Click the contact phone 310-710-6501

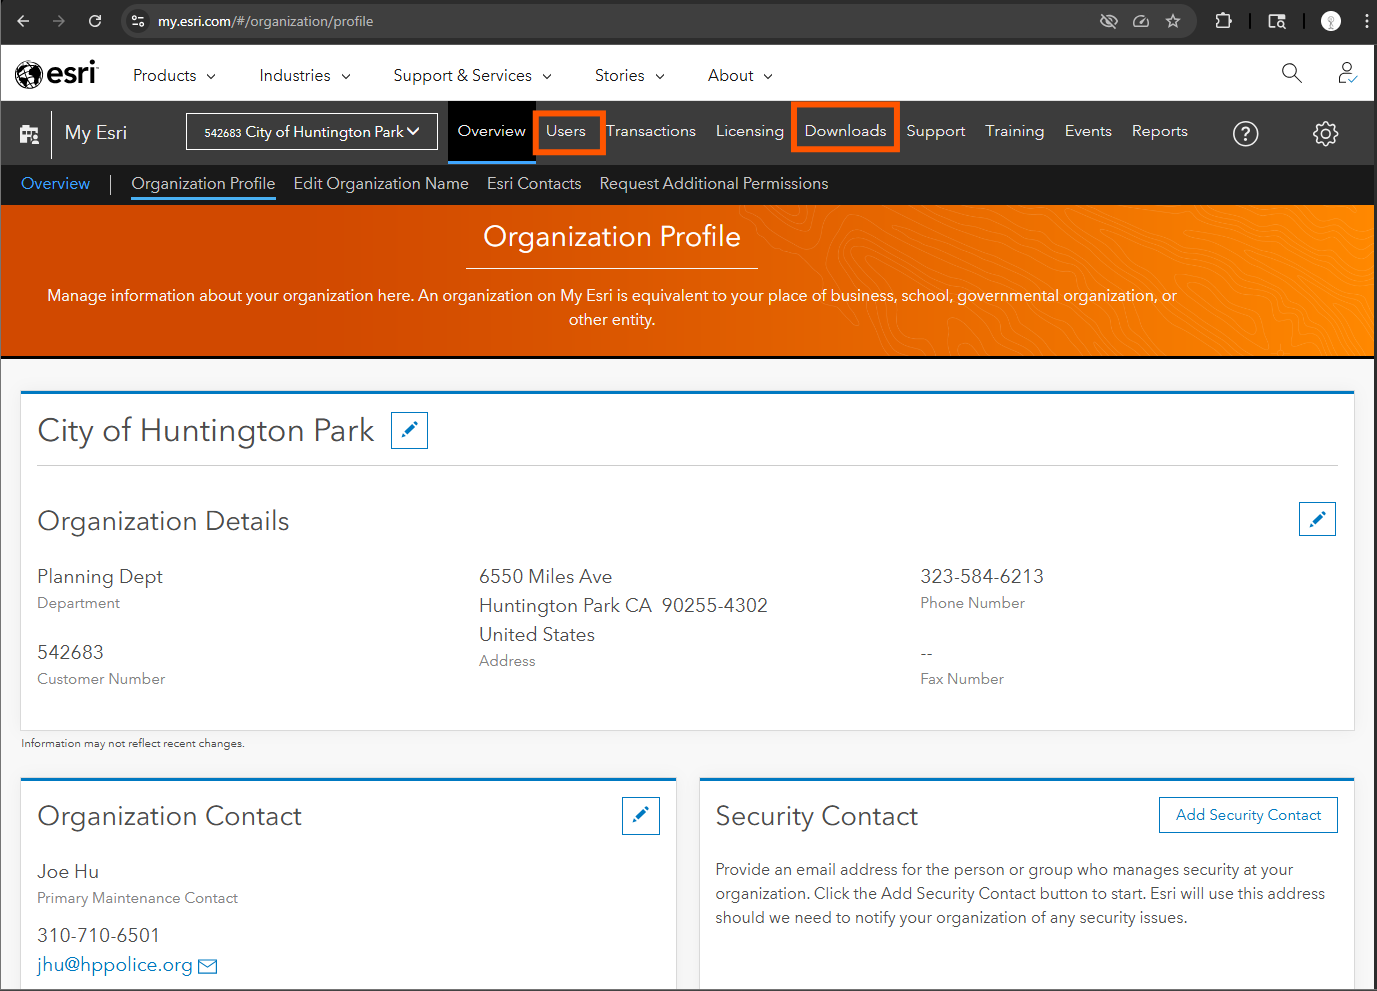[98, 936]
